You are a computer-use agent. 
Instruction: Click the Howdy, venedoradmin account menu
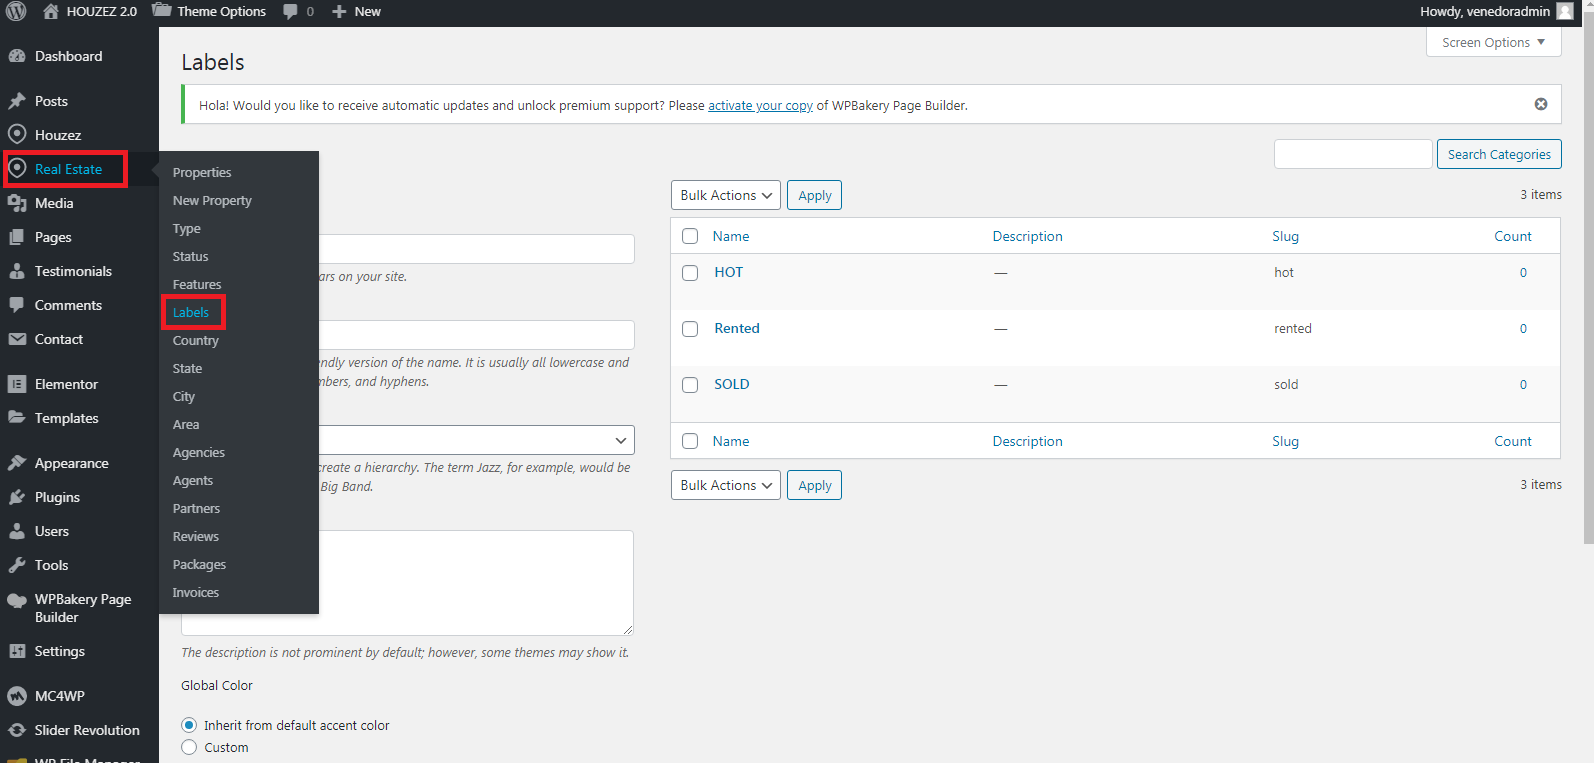click(1496, 11)
